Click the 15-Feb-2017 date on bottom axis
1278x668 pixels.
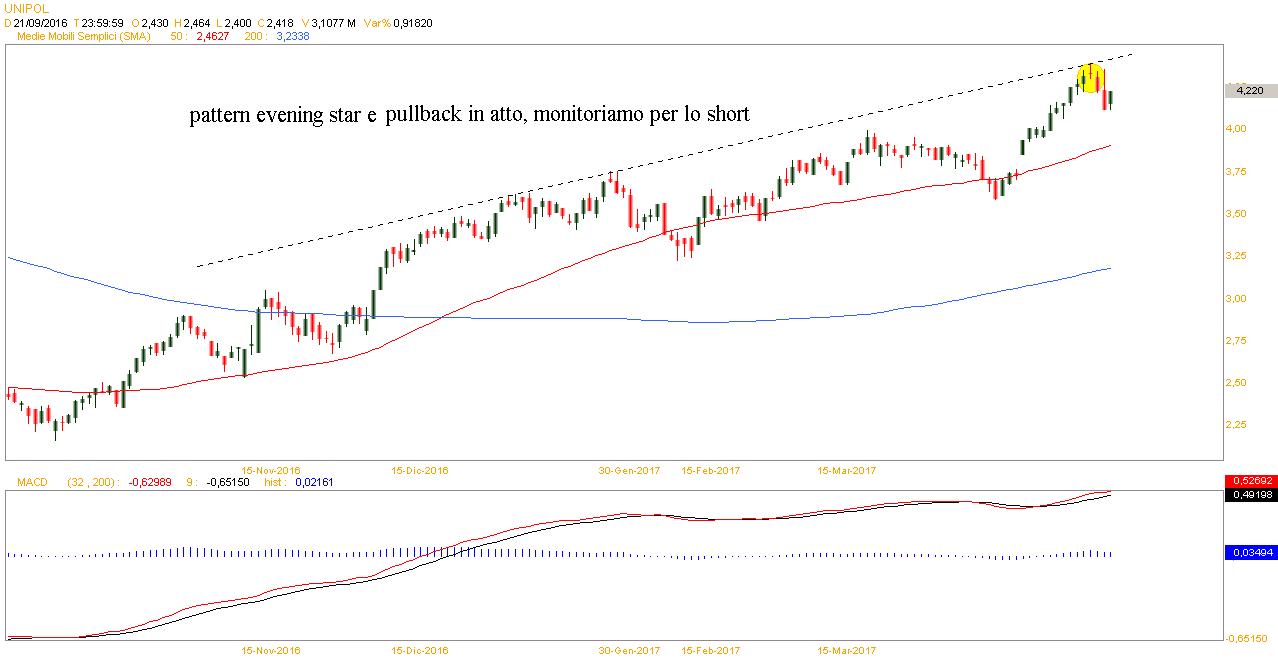(710, 650)
